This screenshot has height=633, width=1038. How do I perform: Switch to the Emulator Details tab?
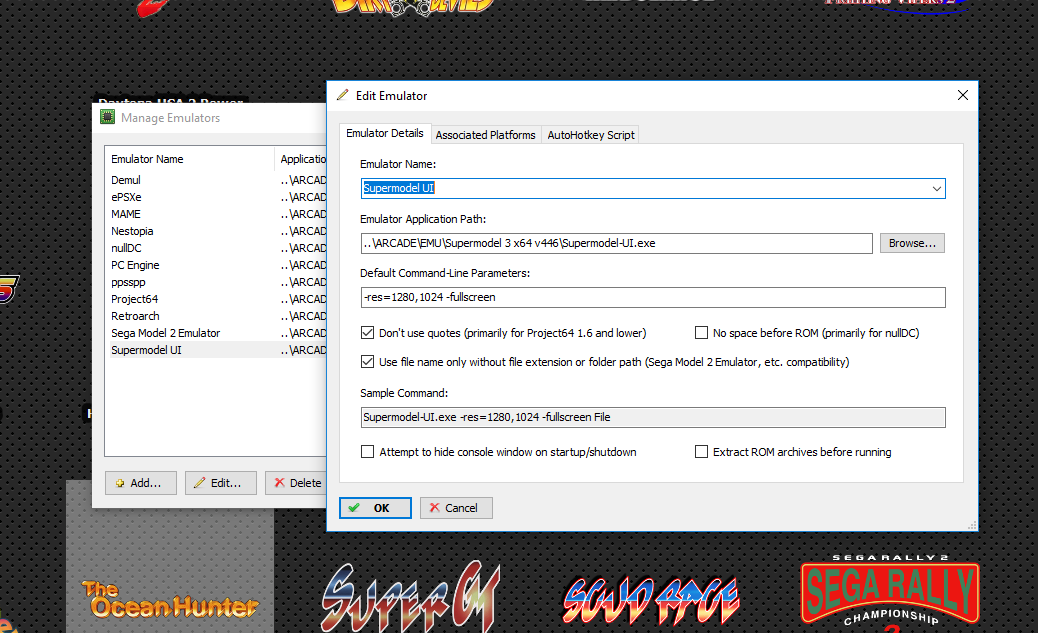(385, 133)
